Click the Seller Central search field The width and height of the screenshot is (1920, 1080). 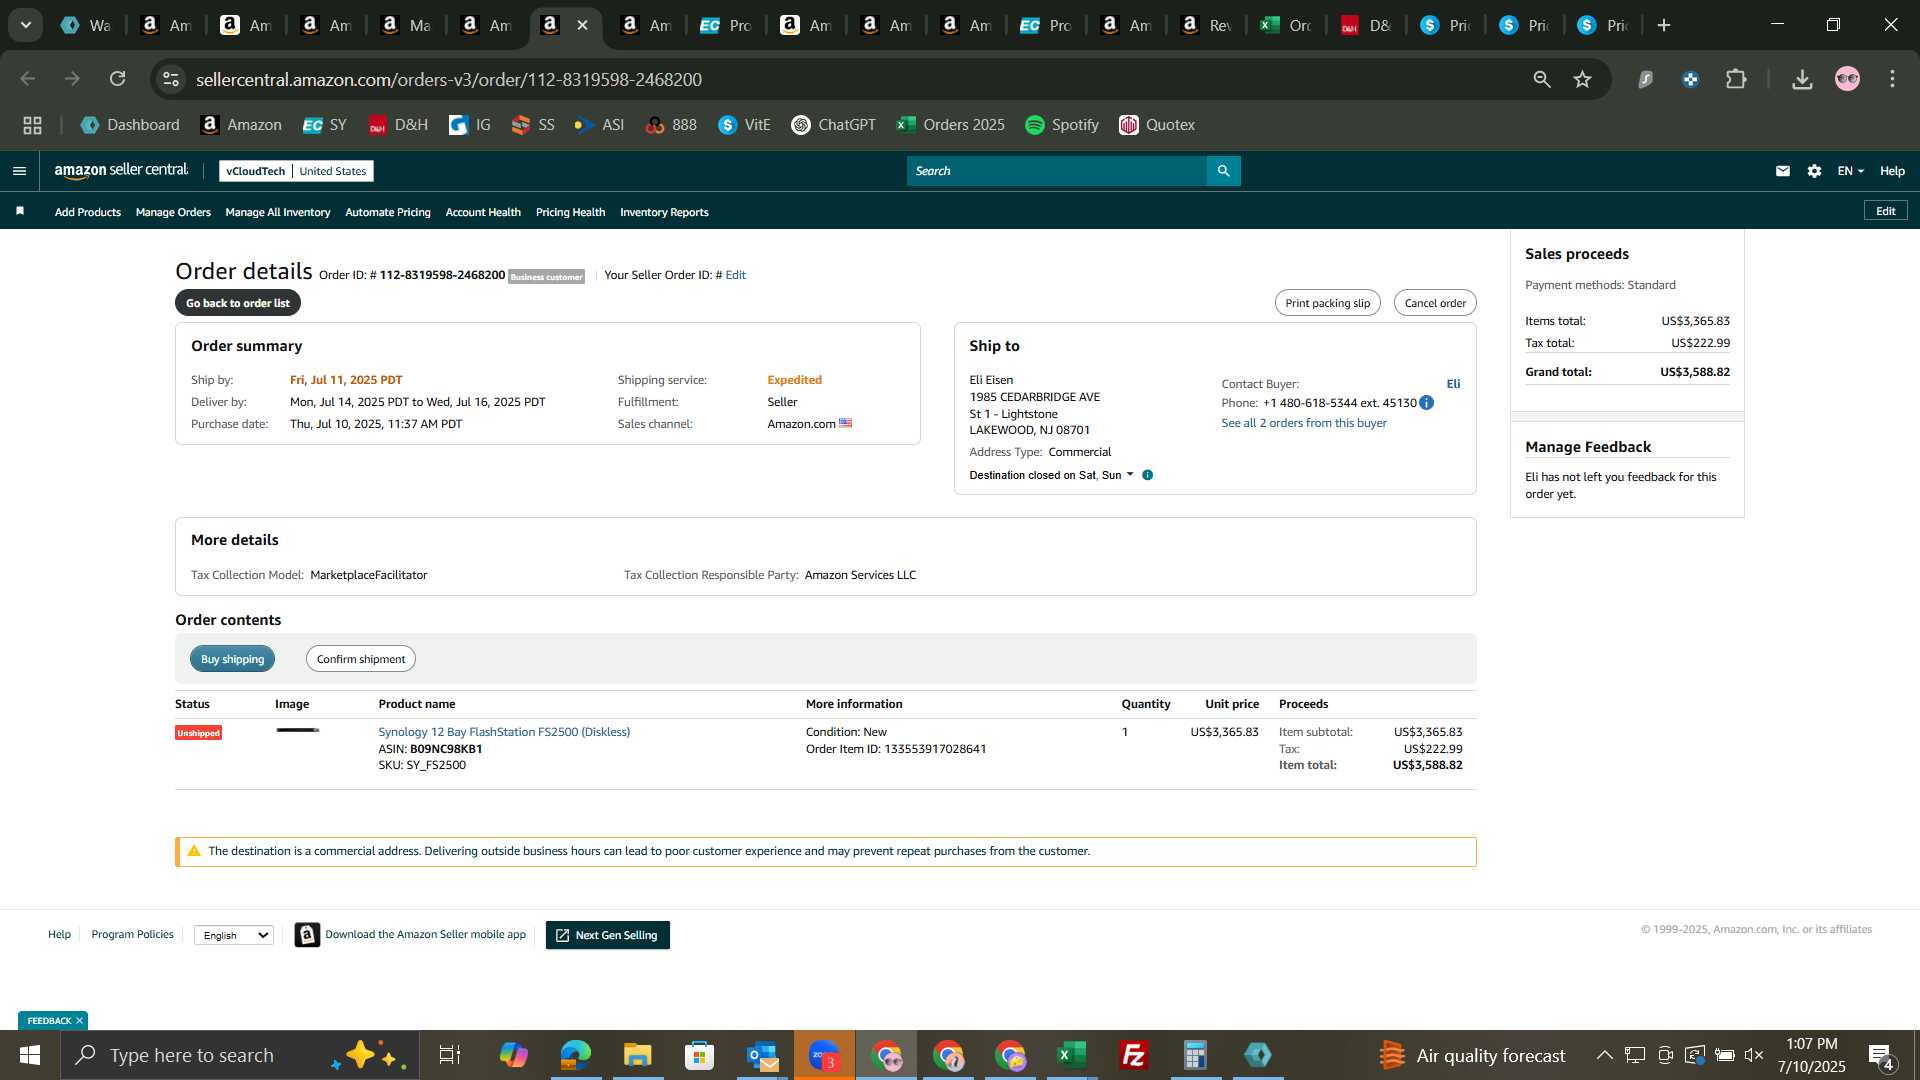pyautogui.click(x=1057, y=171)
